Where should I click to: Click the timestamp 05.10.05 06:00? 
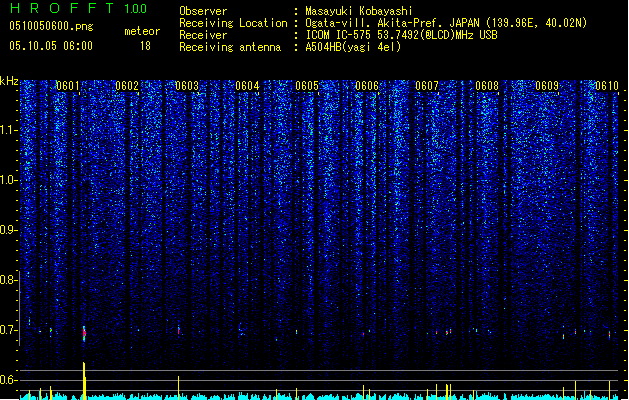coord(51,46)
